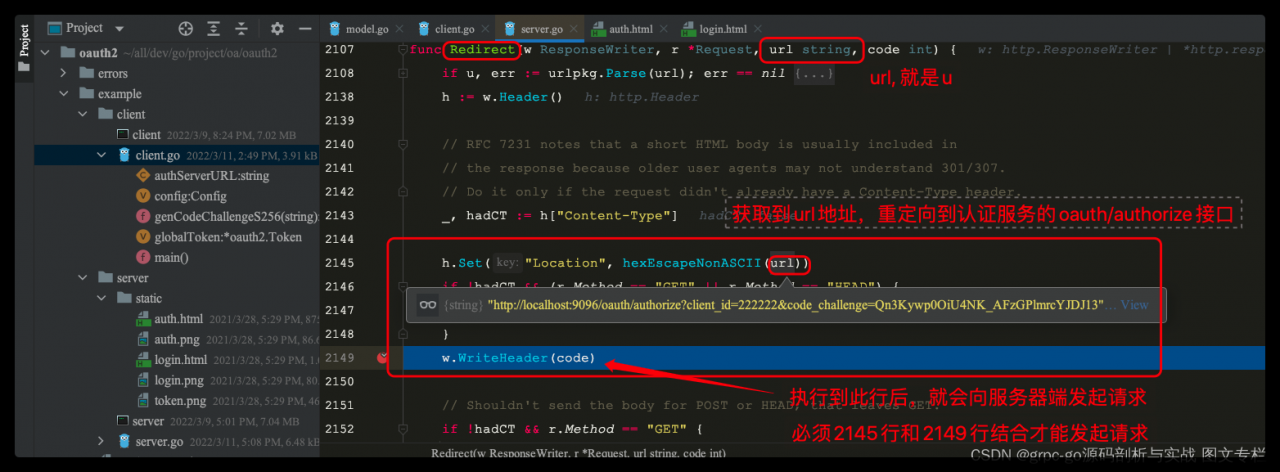Open auth.html in static folder
This screenshot has width=1280, height=472.
tap(178, 319)
